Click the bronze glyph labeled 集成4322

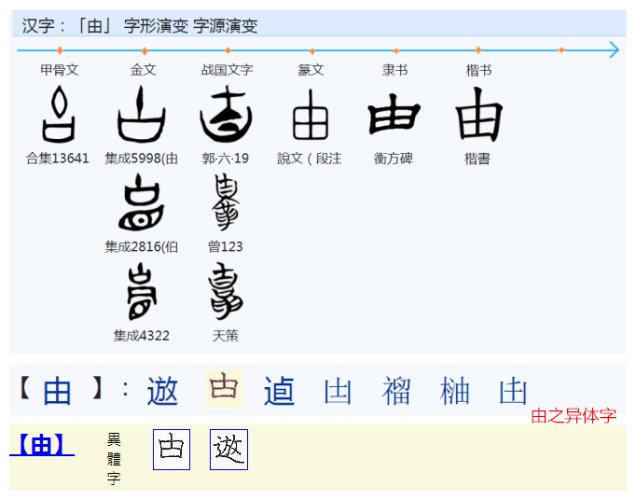141,291
